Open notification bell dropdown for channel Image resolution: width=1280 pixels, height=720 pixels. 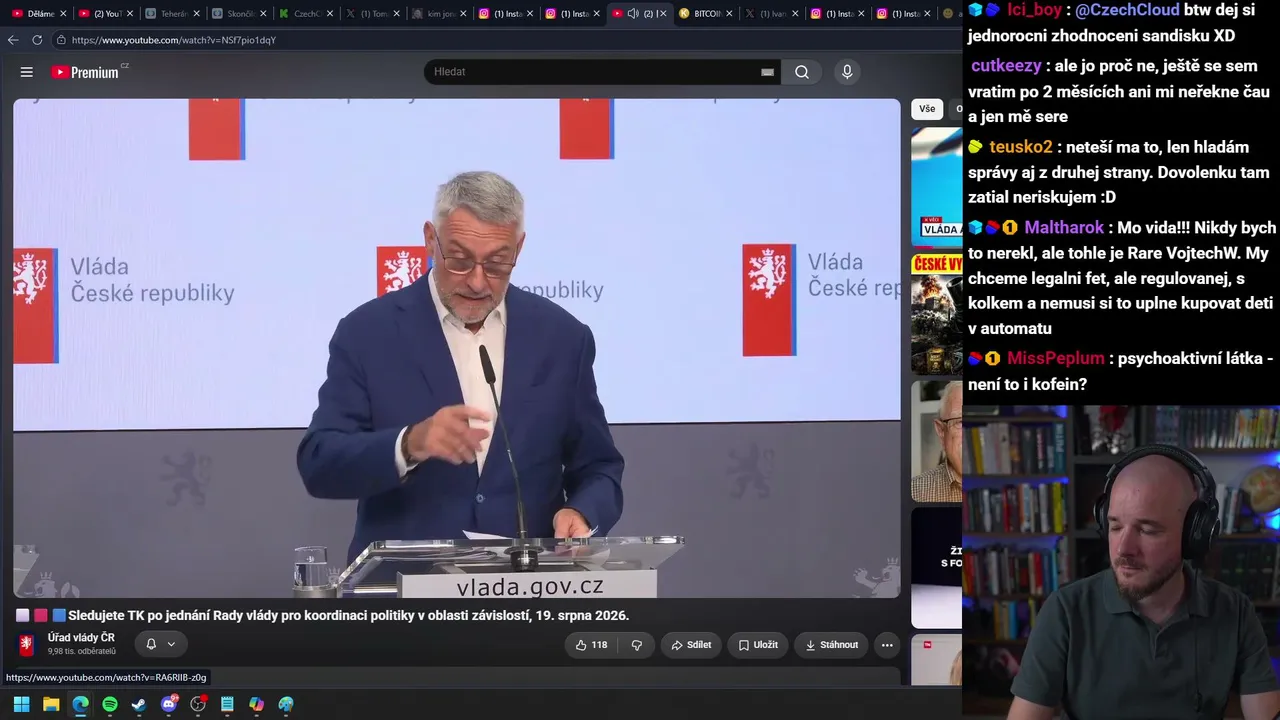[160, 644]
